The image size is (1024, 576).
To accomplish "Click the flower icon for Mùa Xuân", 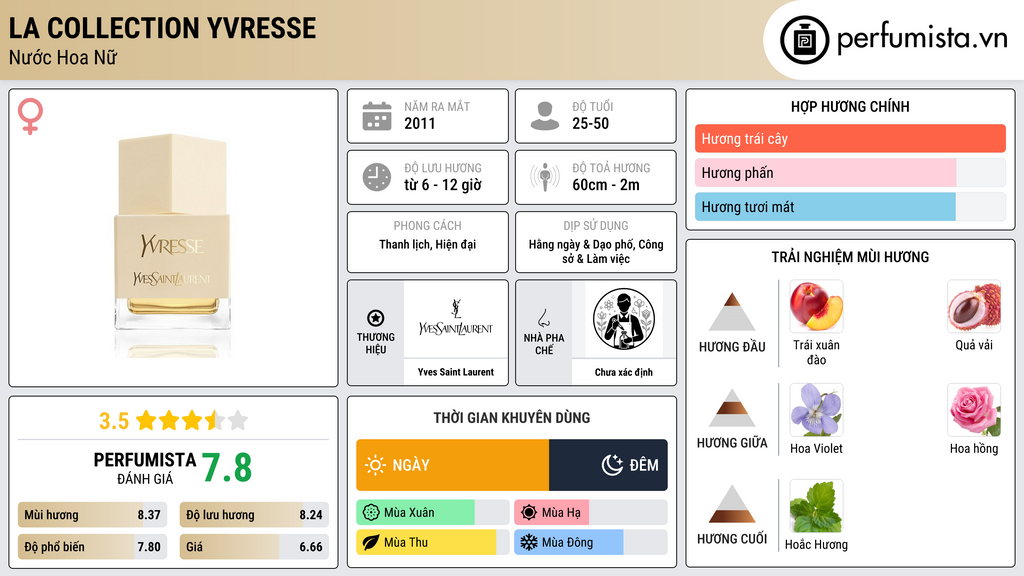I will click(371, 513).
